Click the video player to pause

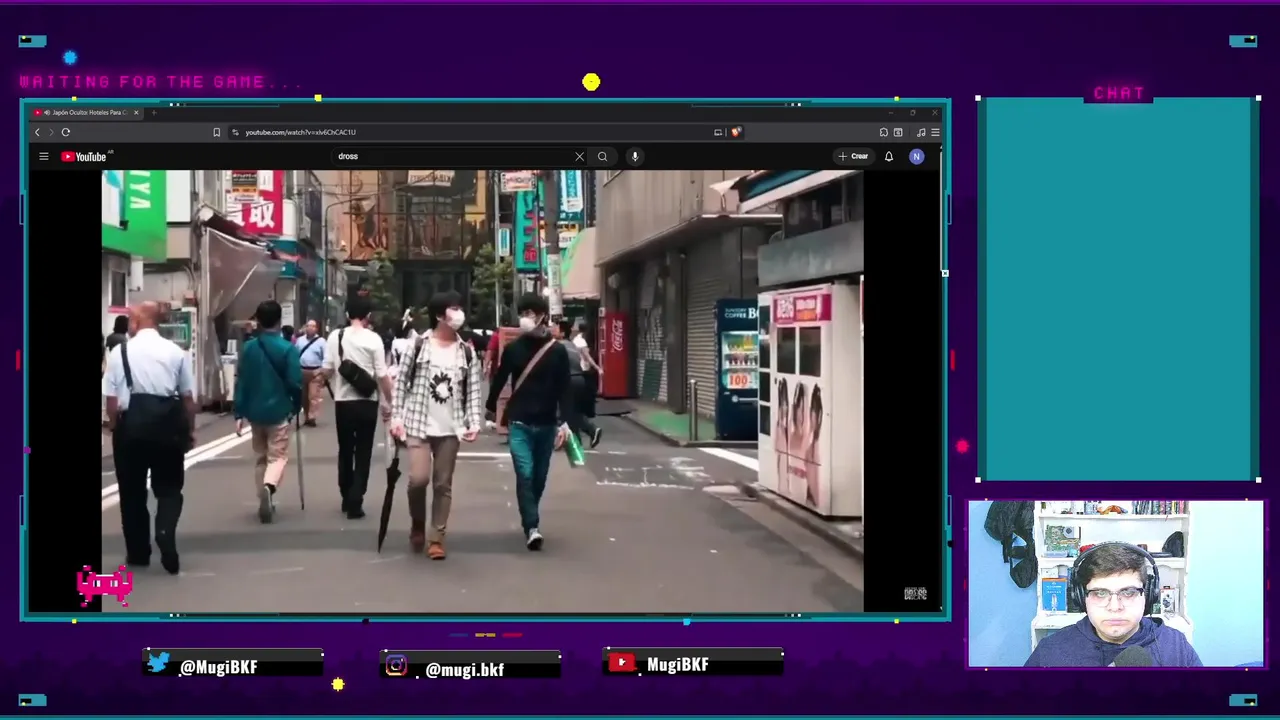(482, 390)
